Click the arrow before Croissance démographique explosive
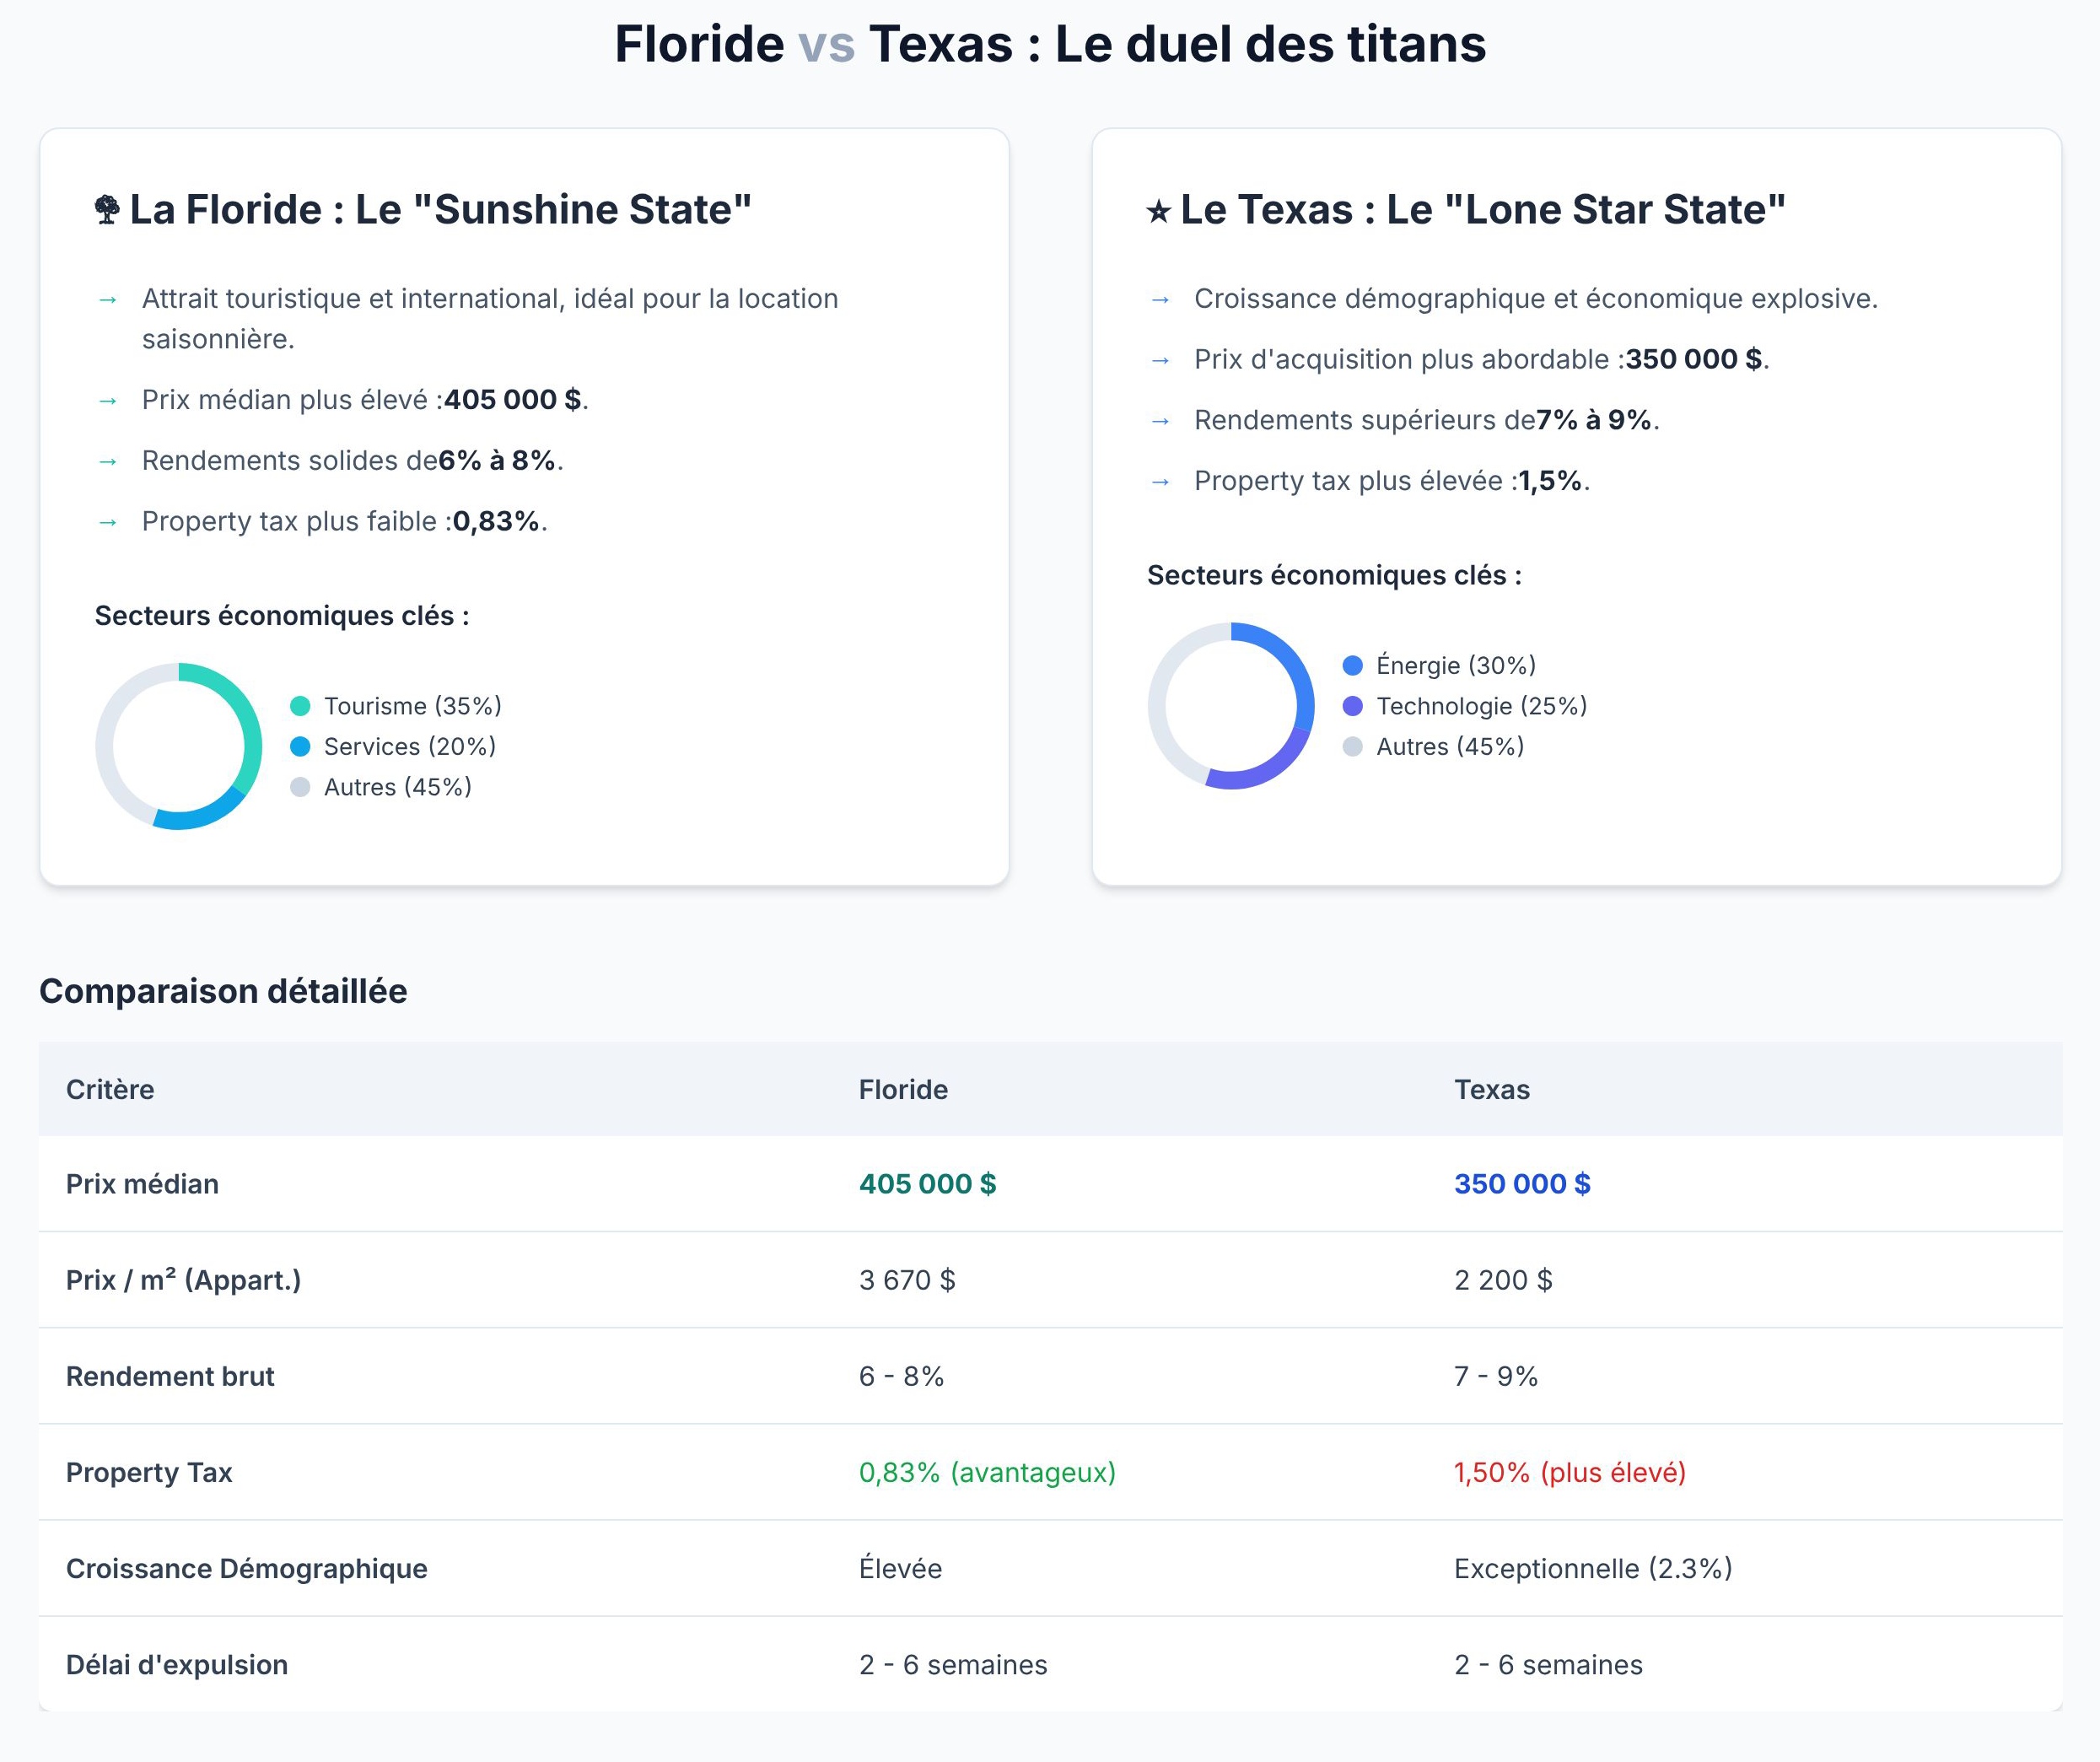 click(x=1160, y=297)
